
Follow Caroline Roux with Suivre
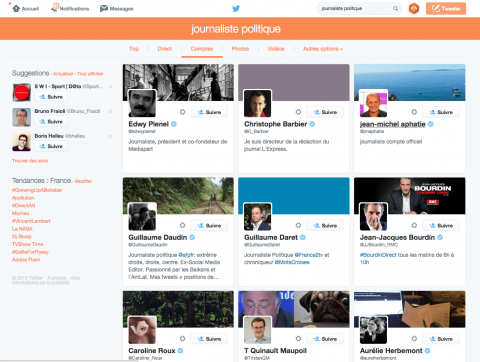pyautogui.click(x=209, y=339)
